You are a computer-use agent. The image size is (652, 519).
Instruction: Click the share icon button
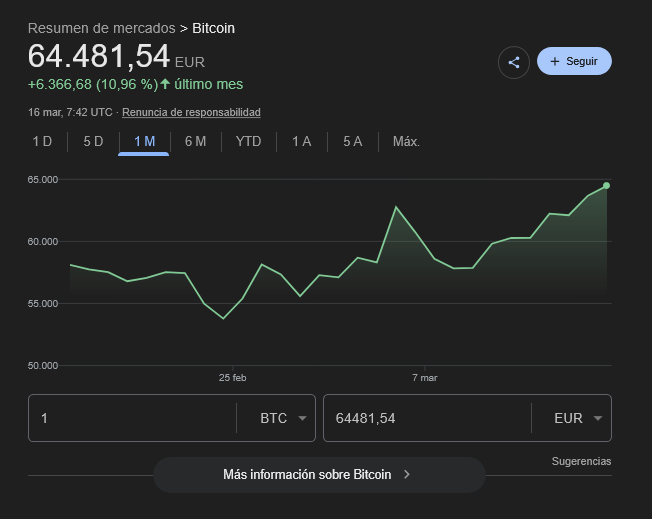point(514,62)
